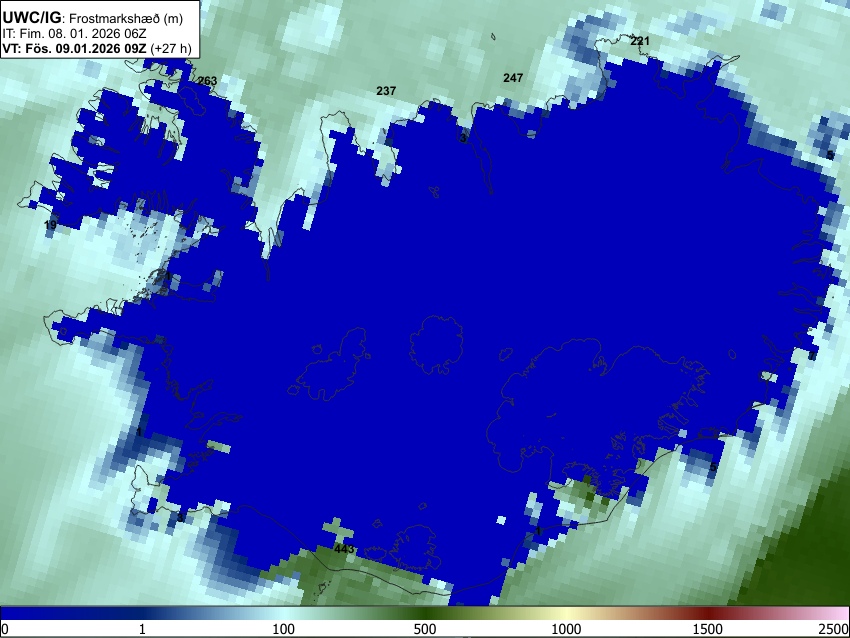Click the valid time line 'VT: Fös. 09.01.2026 09Z'
The image size is (850, 638).
(74, 48)
